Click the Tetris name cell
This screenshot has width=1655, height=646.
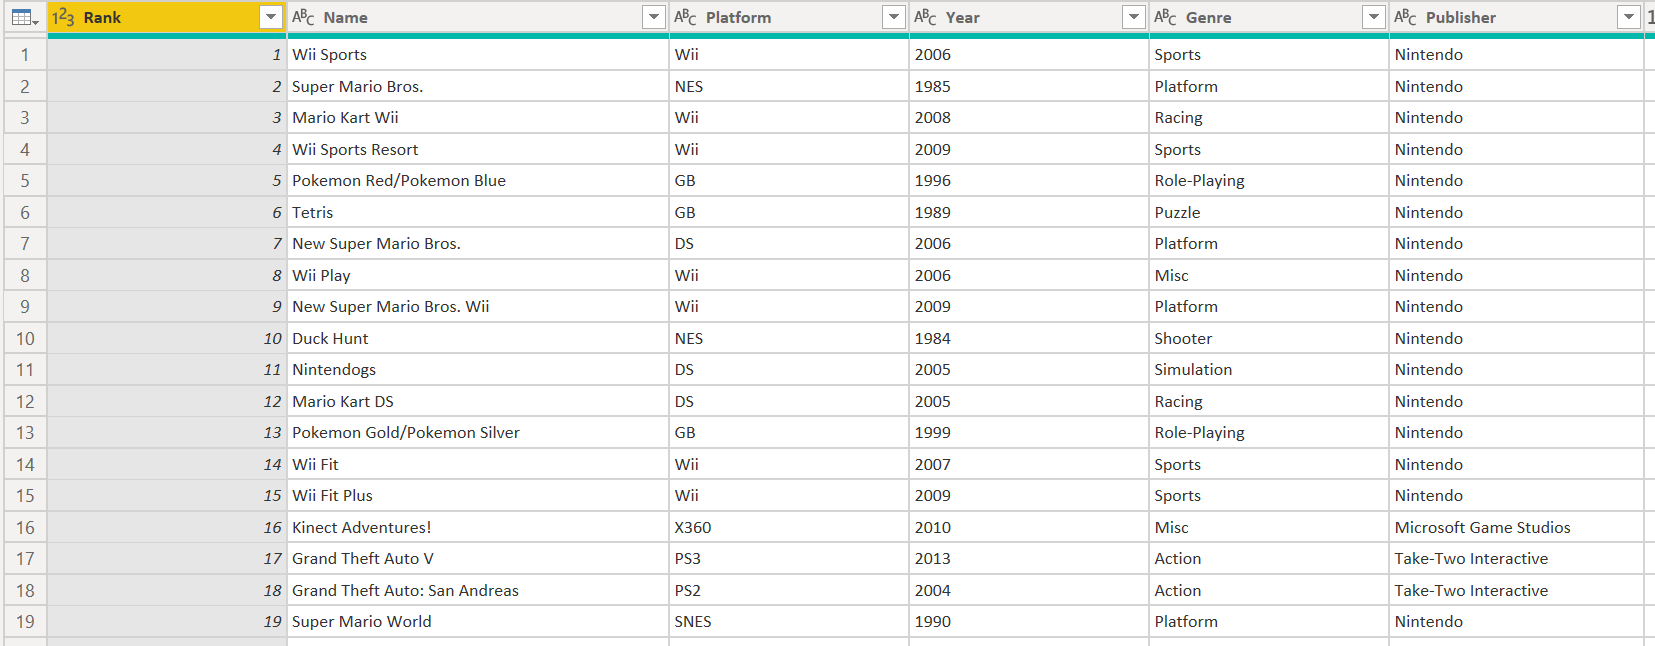pos(313,213)
